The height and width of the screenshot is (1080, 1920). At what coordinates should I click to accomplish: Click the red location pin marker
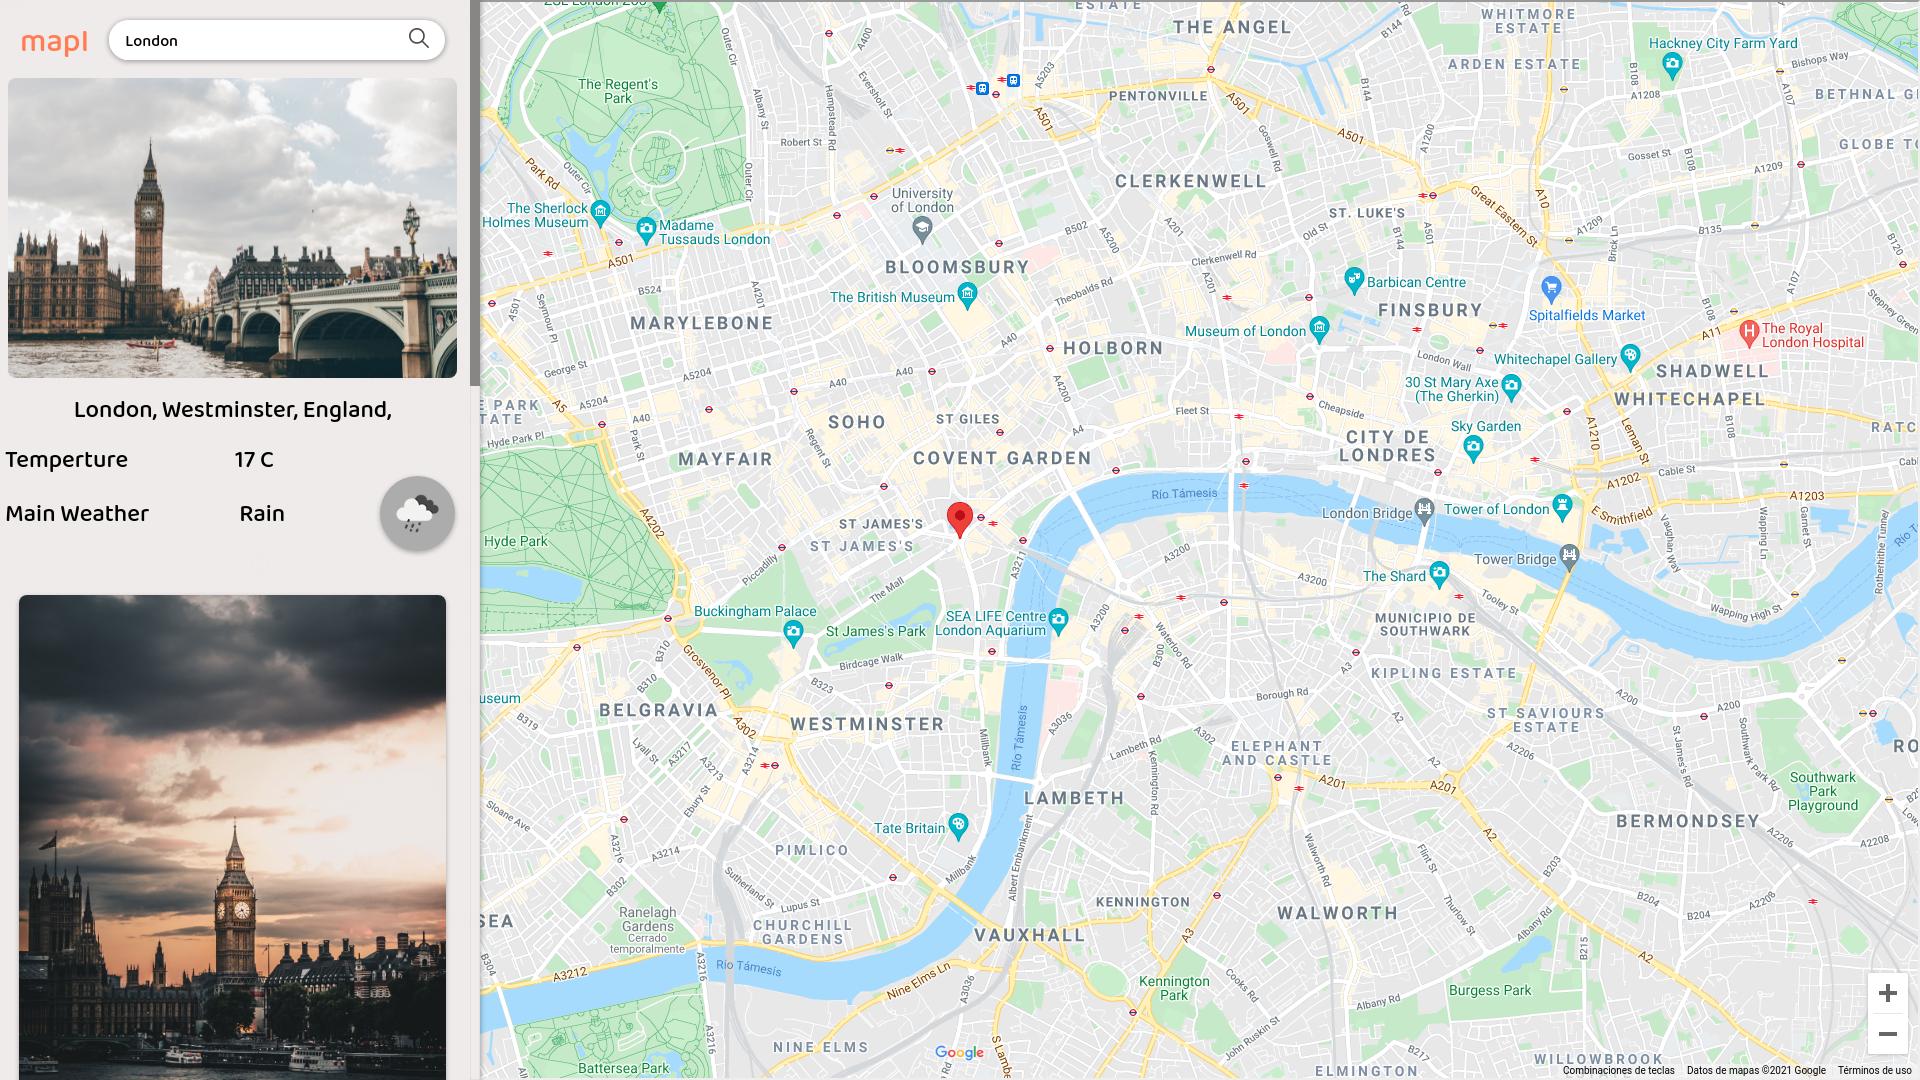[960, 520]
